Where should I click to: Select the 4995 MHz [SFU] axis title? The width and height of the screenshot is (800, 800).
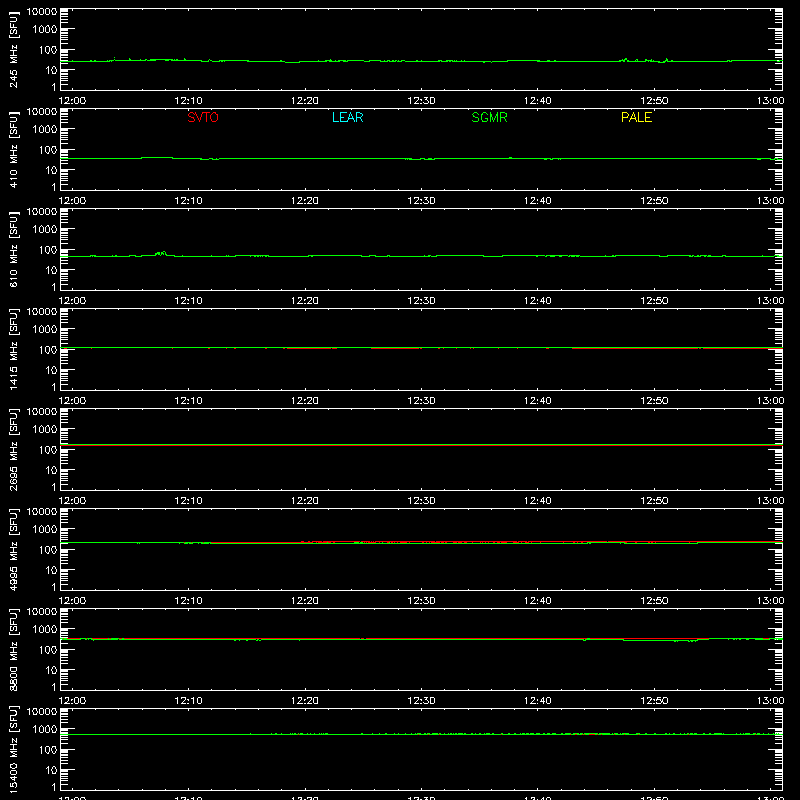[x=14, y=549]
